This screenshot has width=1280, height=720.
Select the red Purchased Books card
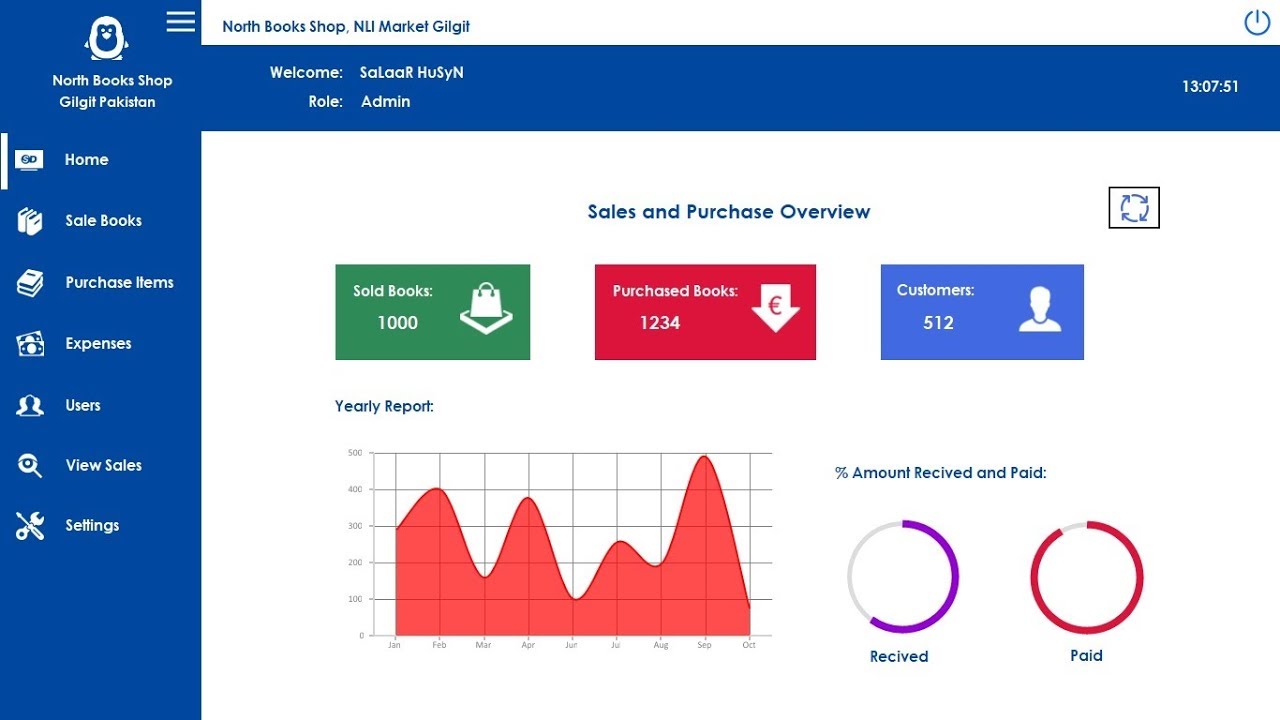point(705,312)
